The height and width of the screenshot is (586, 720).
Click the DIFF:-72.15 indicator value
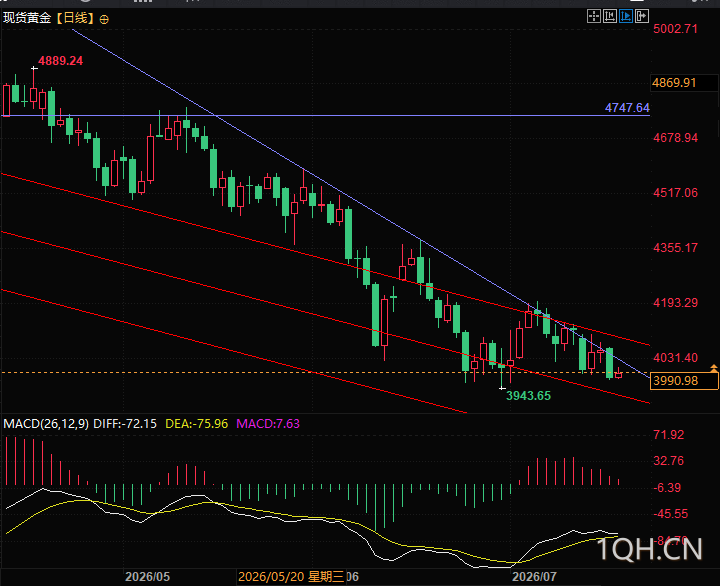click(125, 423)
